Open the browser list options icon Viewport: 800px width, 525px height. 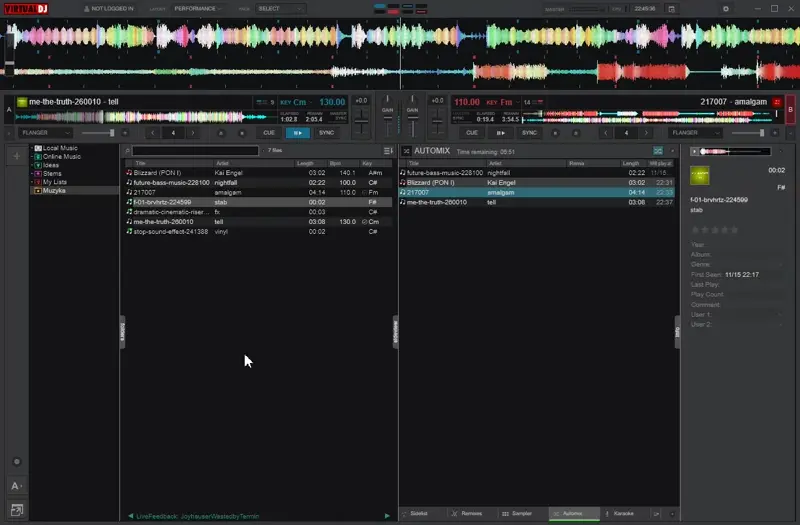coord(388,151)
